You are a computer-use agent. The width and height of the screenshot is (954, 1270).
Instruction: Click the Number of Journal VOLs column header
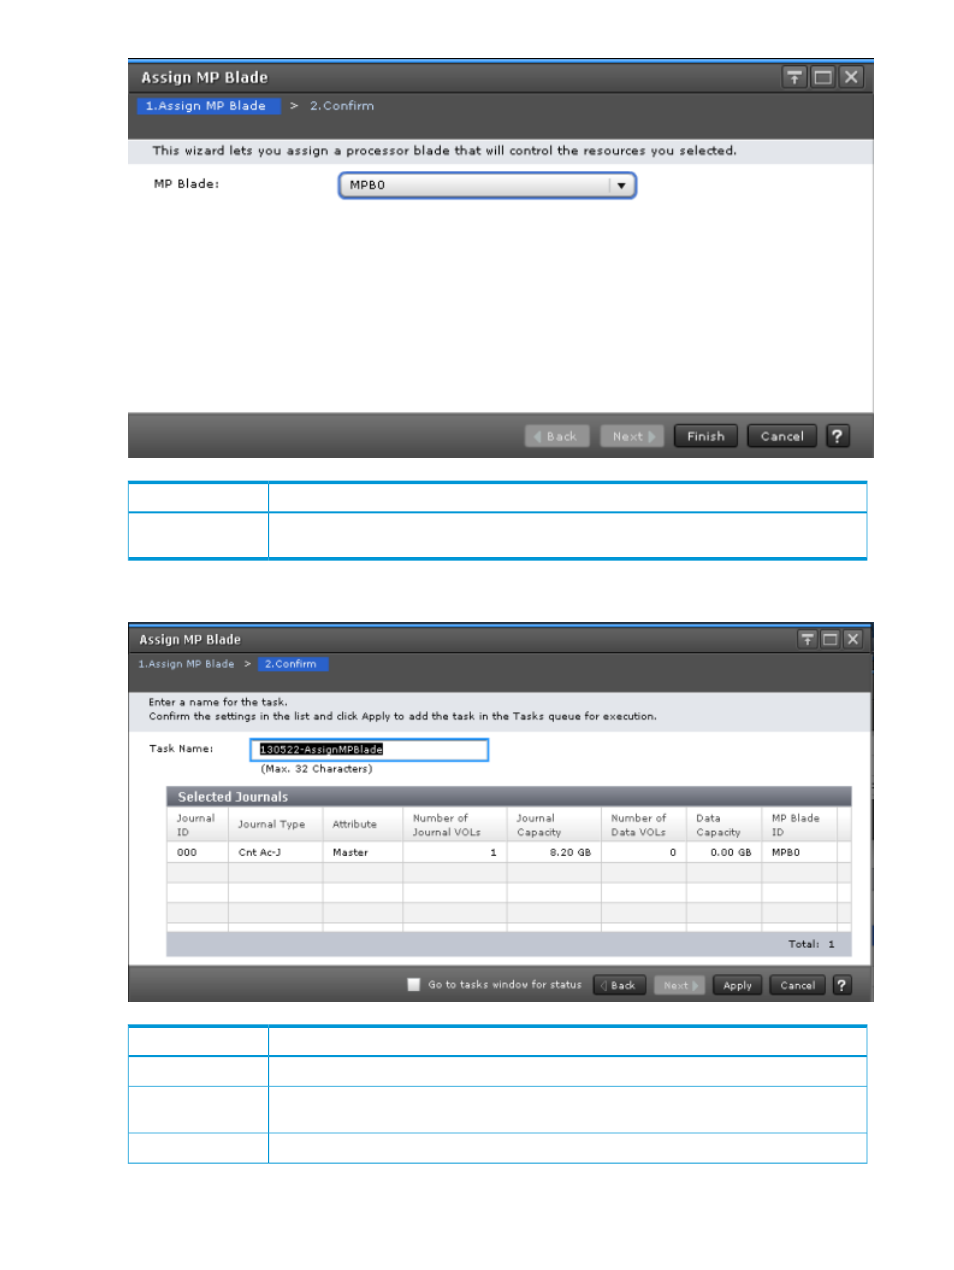455,825
